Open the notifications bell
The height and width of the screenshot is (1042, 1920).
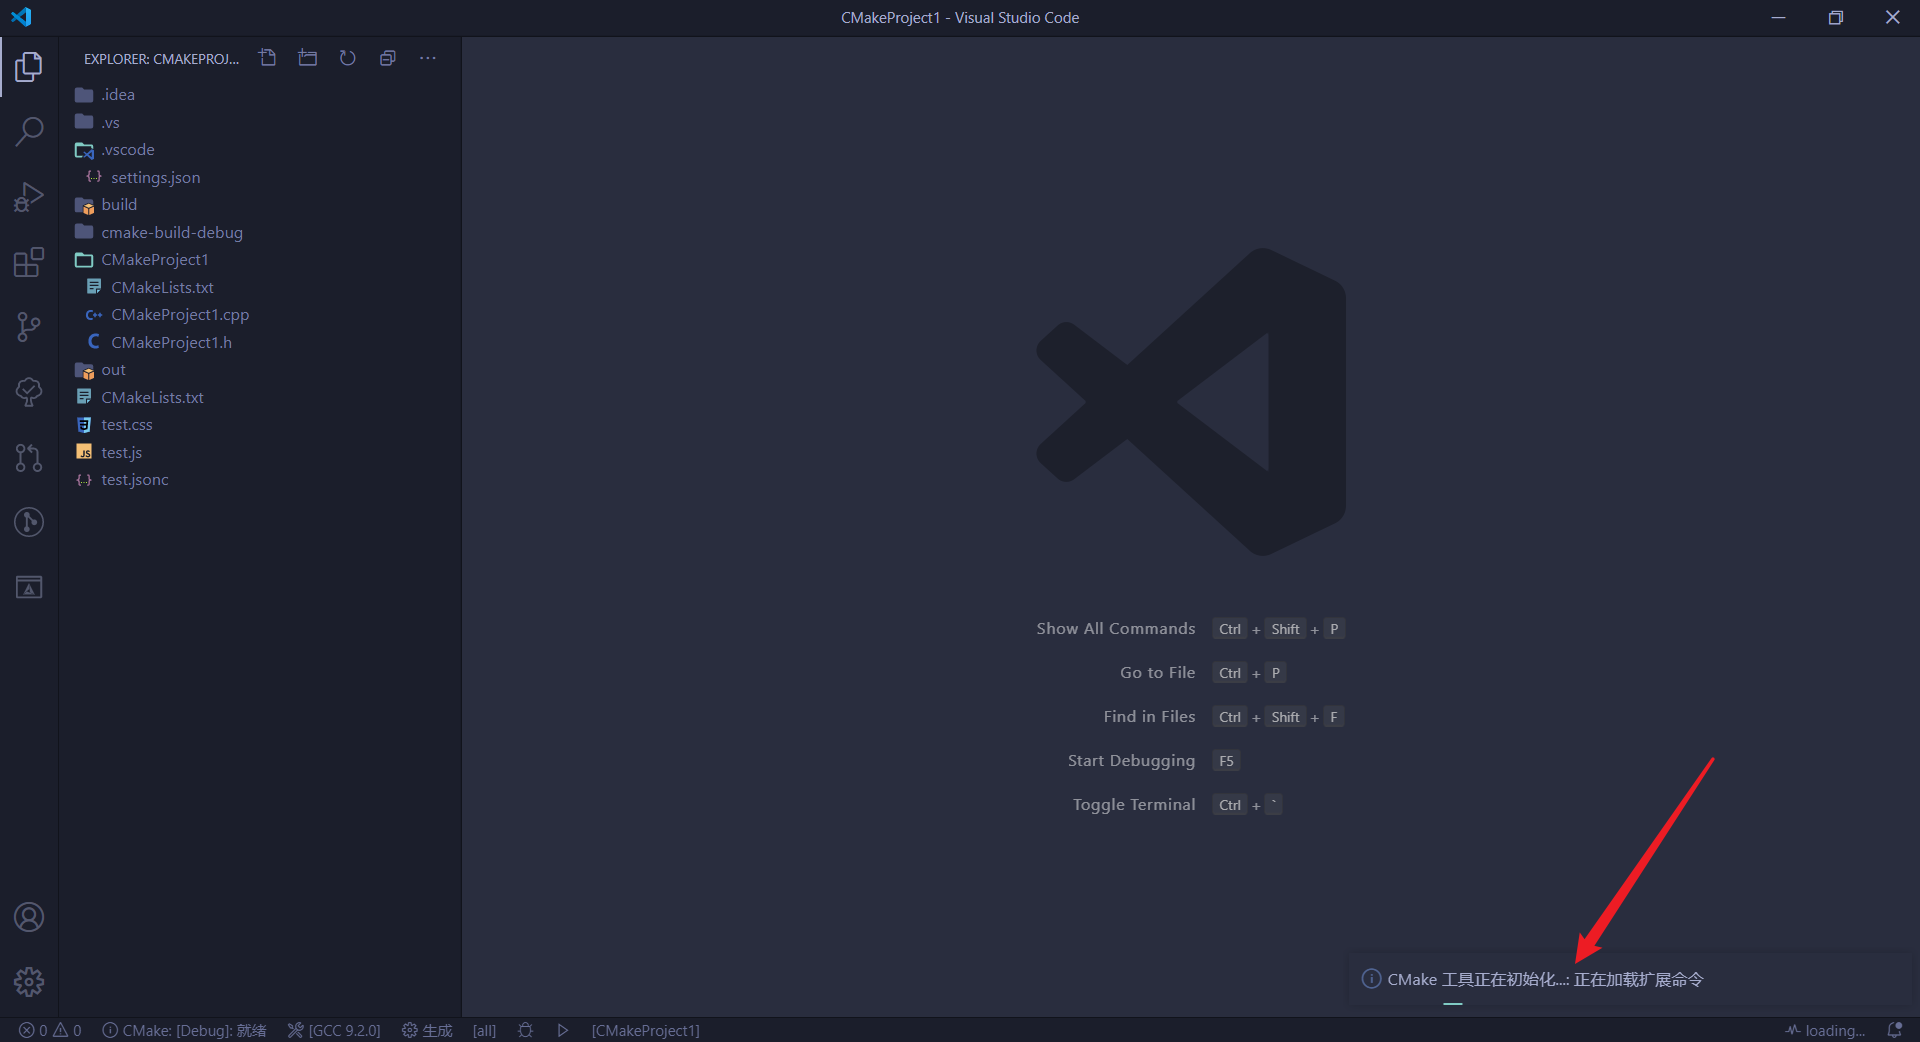(1894, 1030)
